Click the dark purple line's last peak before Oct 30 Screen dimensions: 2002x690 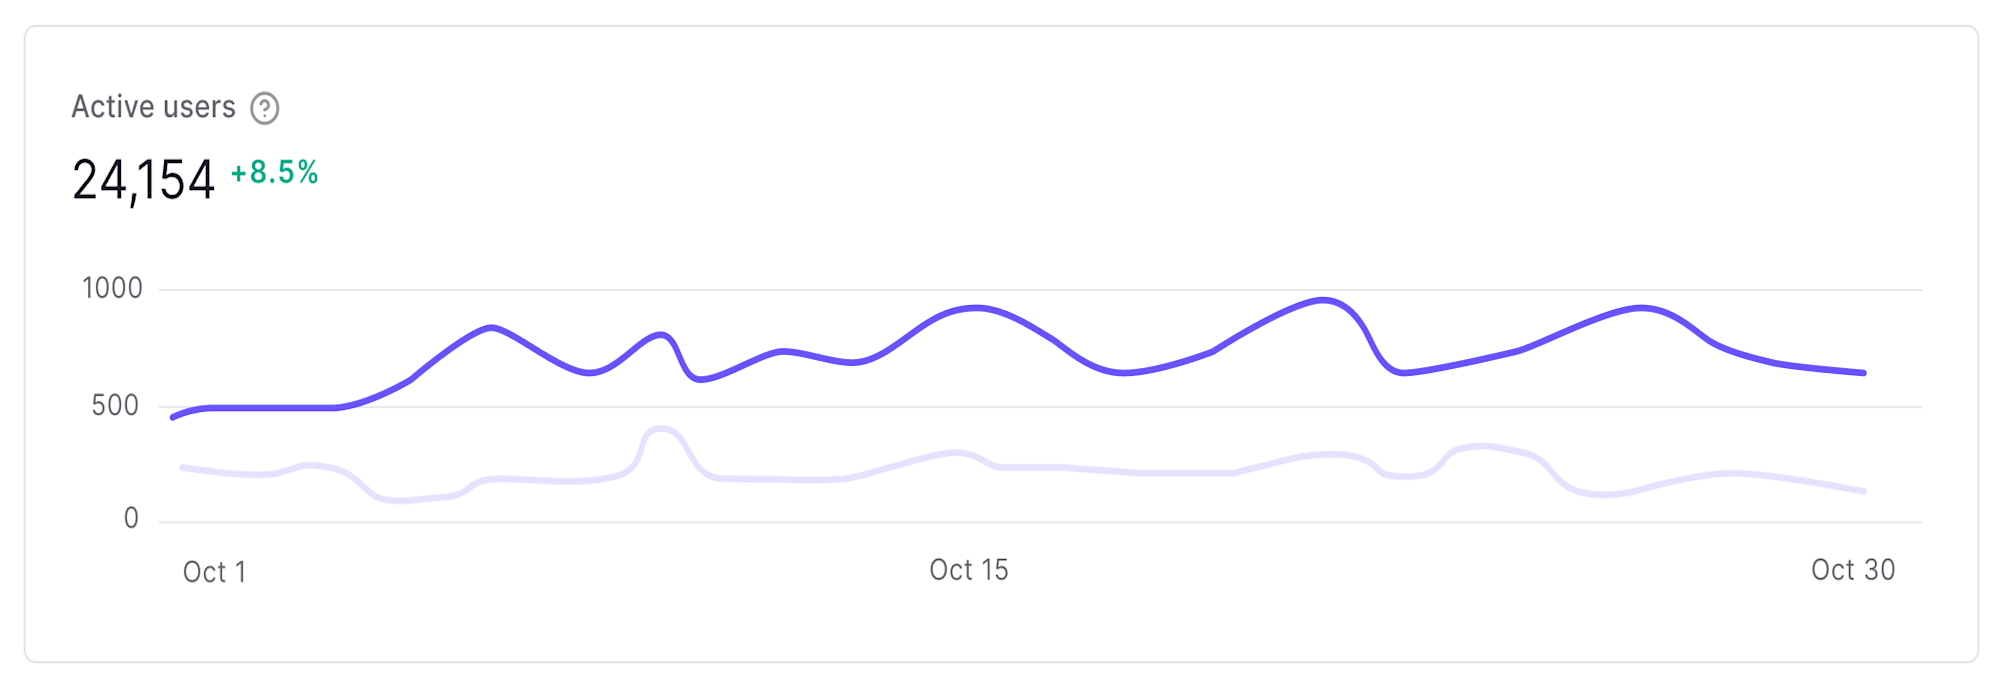tap(1640, 308)
